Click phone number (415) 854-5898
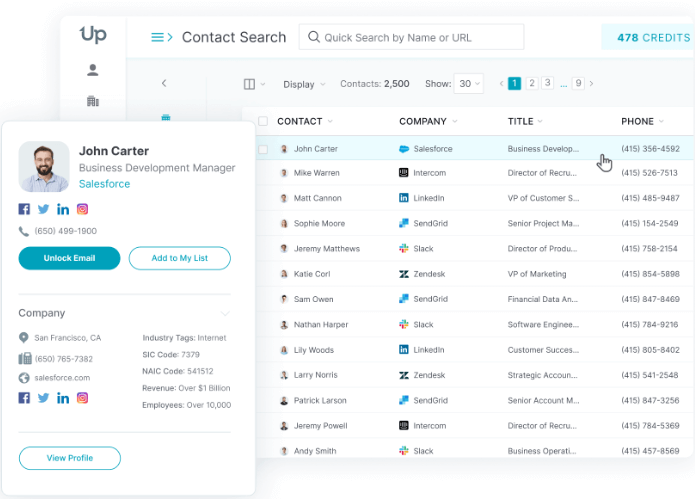Viewport: 695px width, 499px height. (650, 274)
